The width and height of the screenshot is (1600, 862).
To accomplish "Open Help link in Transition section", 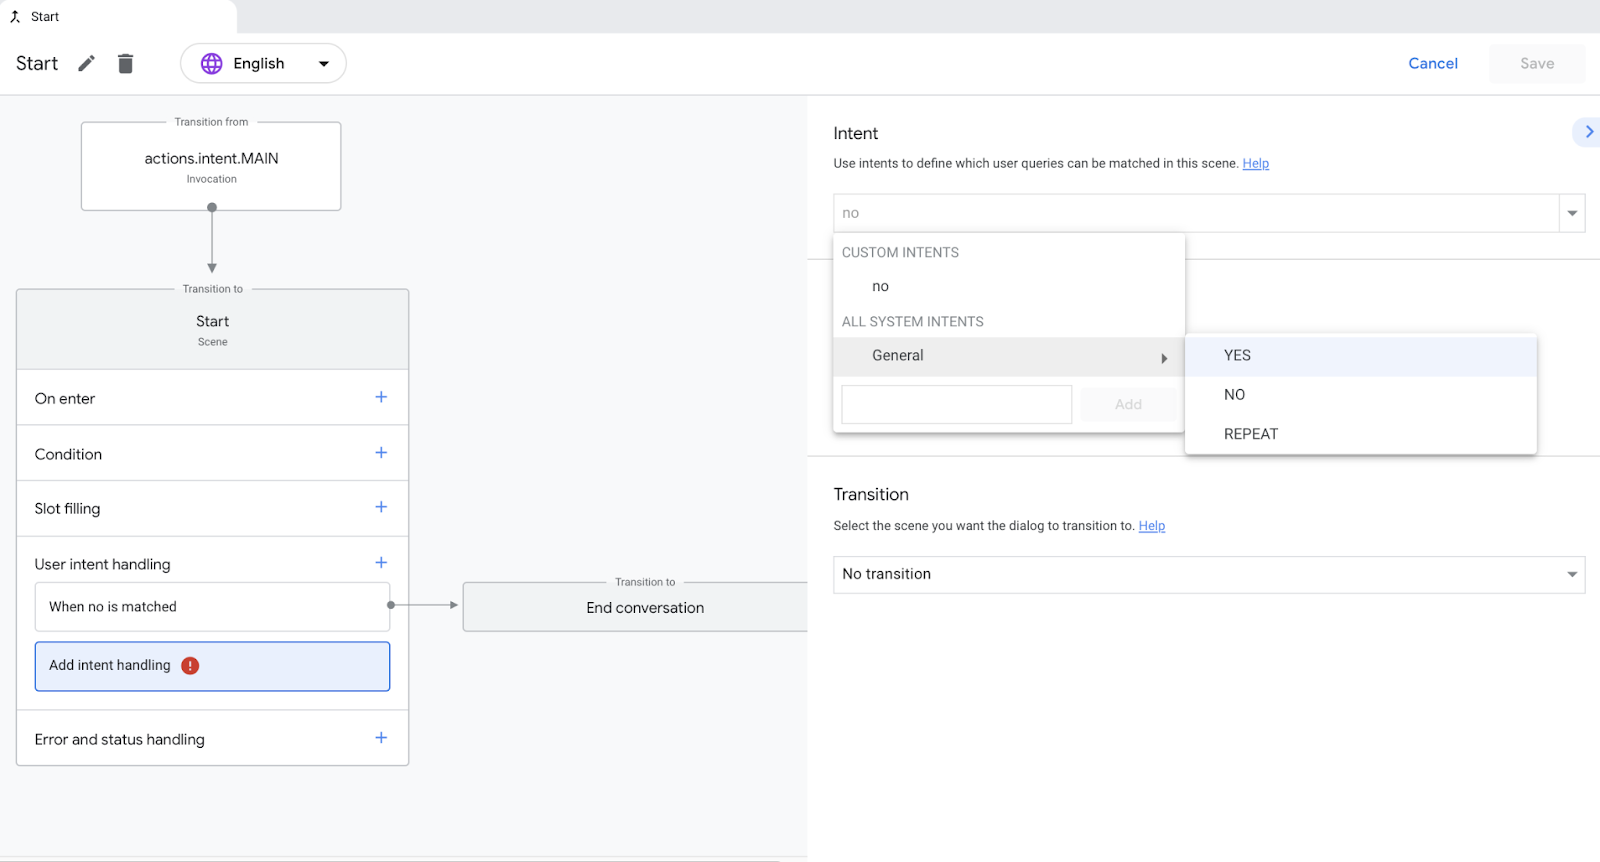I will tap(1151, 526).
